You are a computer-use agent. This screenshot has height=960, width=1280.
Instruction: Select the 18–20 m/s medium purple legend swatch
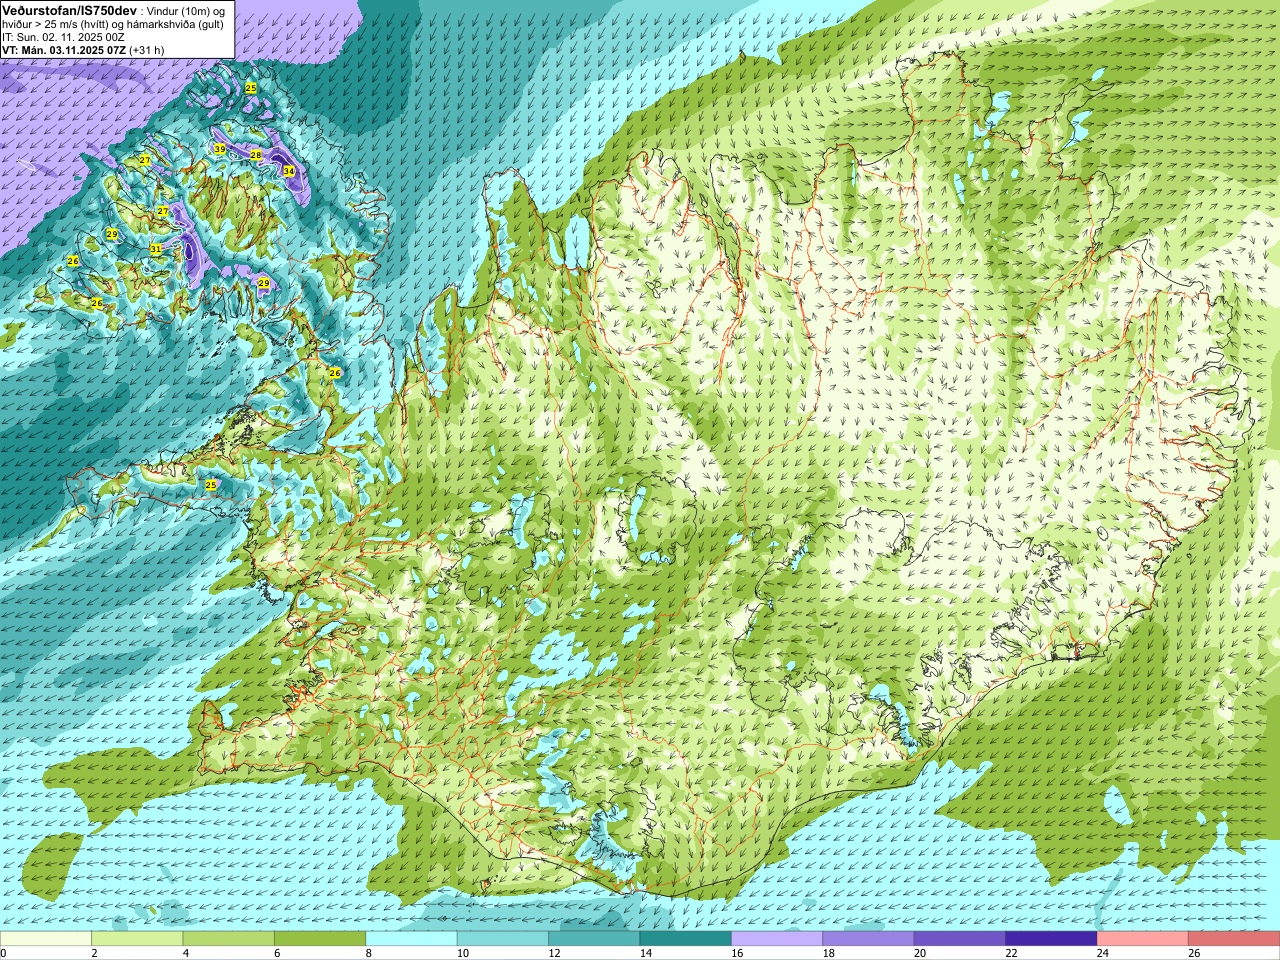(x=868, y=938)
